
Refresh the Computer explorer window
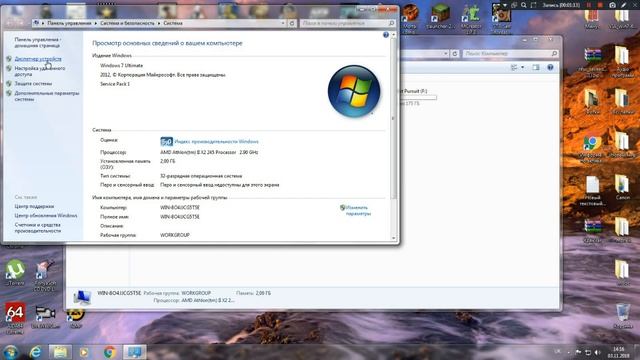pos(455,53)
